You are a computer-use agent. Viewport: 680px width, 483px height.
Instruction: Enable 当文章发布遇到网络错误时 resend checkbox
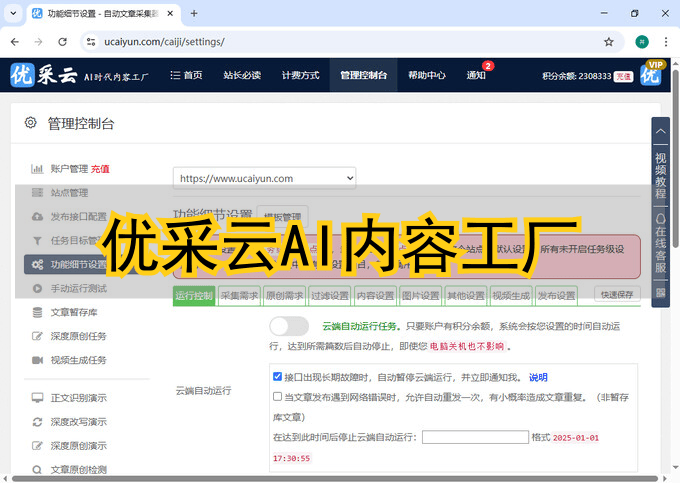[x=277, y=396]
